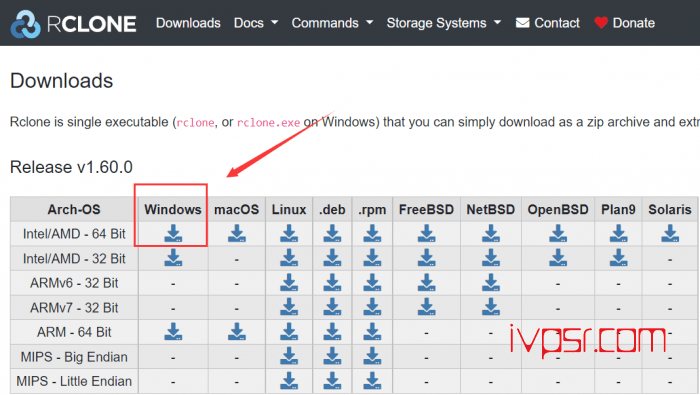The width and height of the screenshot is (700, 395).
Task: Open the Downloads nav link
Action: (188, 23)
